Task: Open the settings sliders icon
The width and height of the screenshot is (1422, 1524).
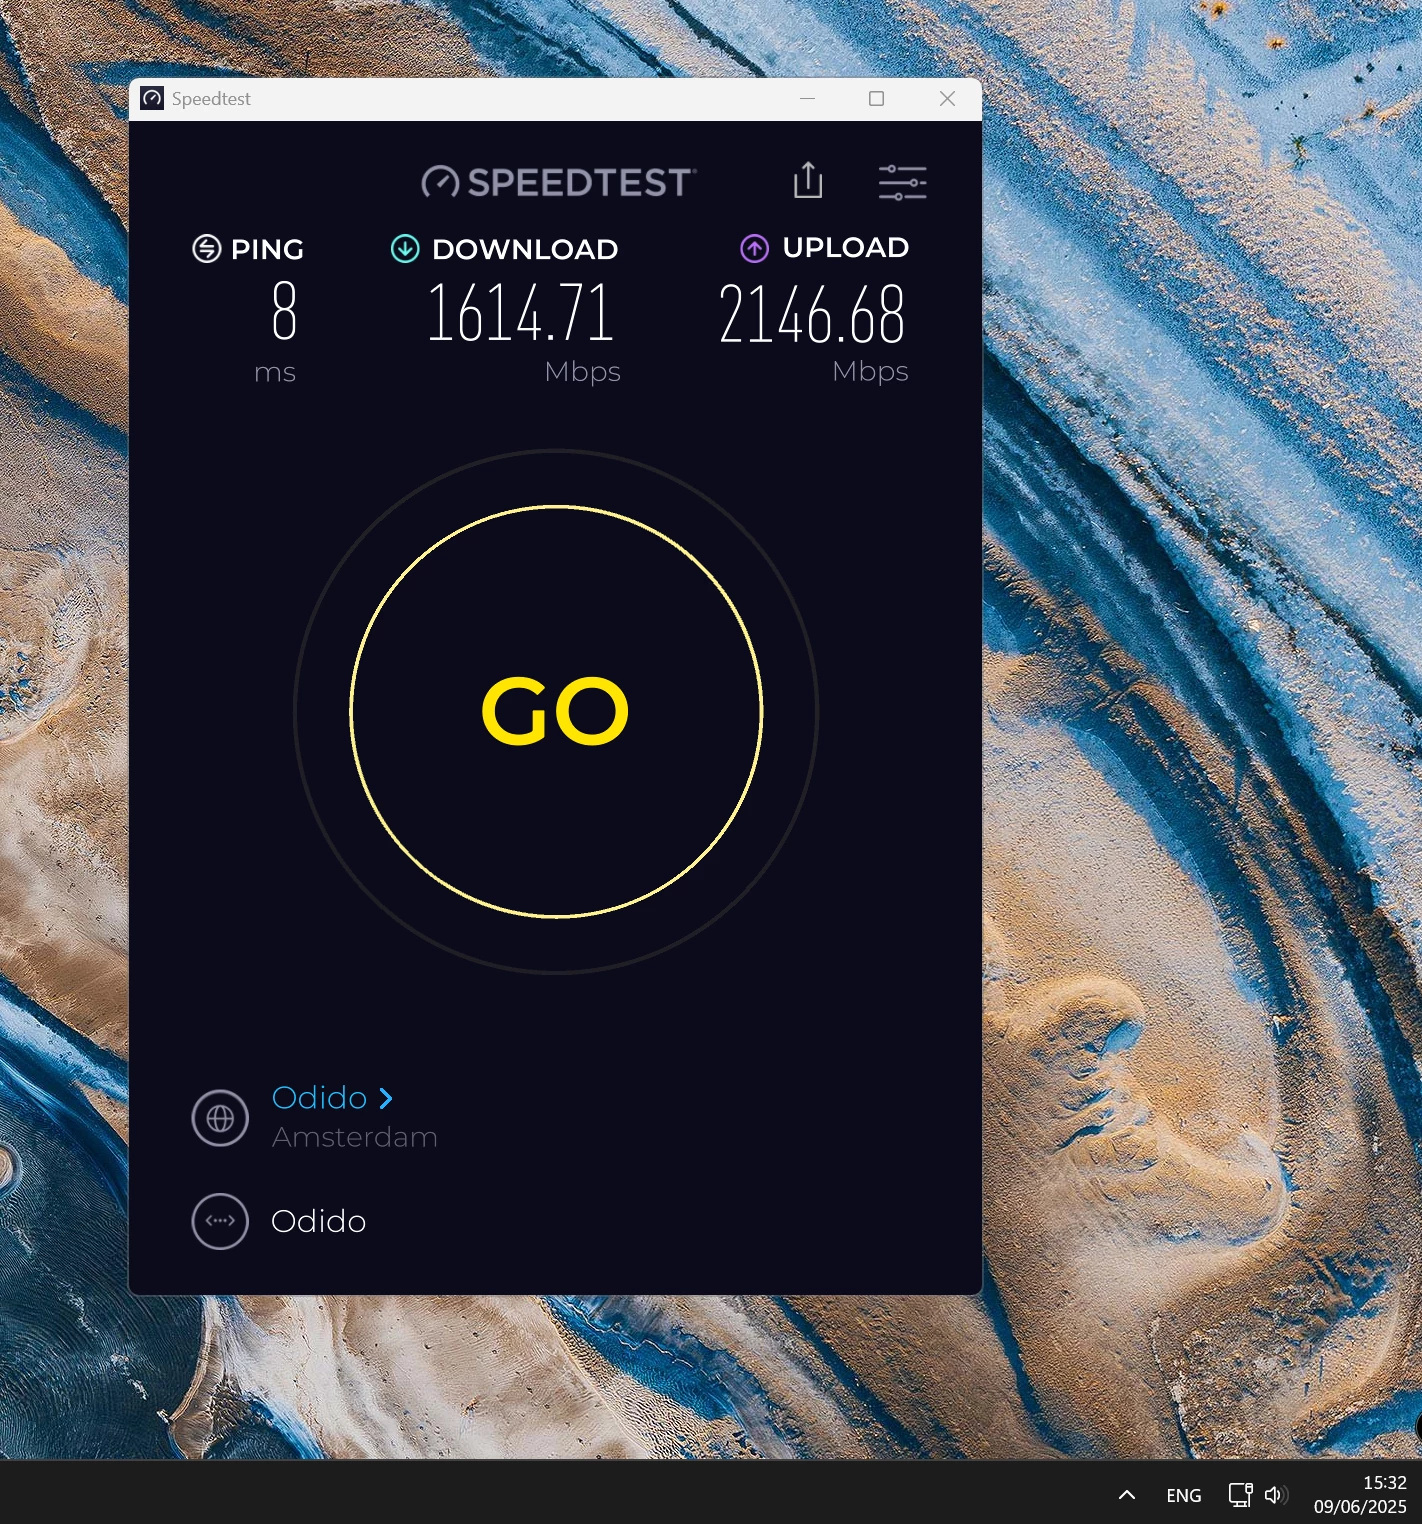Action: (x=902, y=182)
